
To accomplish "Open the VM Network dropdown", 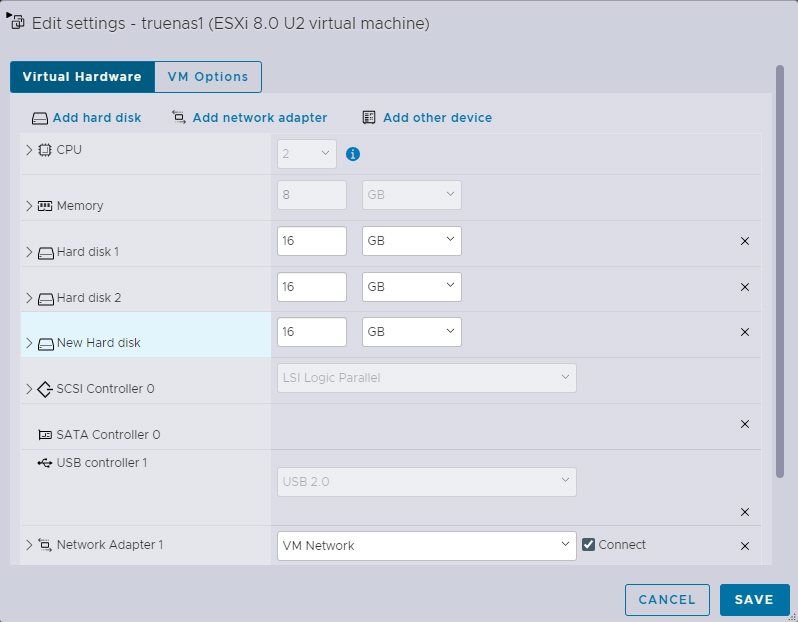I will [x=426, y=546].
